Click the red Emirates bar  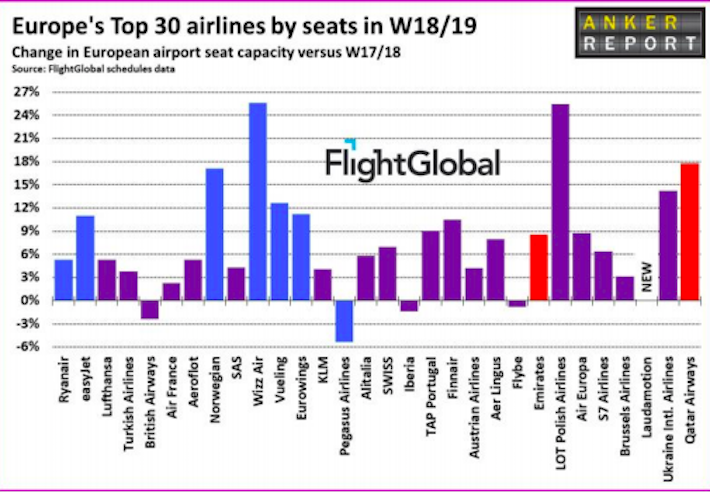tap(539, 267)
